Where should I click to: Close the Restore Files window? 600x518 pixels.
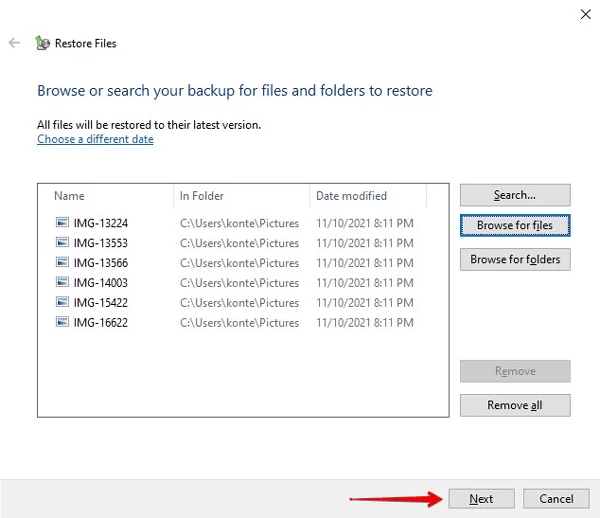click(x=584, y=14)
